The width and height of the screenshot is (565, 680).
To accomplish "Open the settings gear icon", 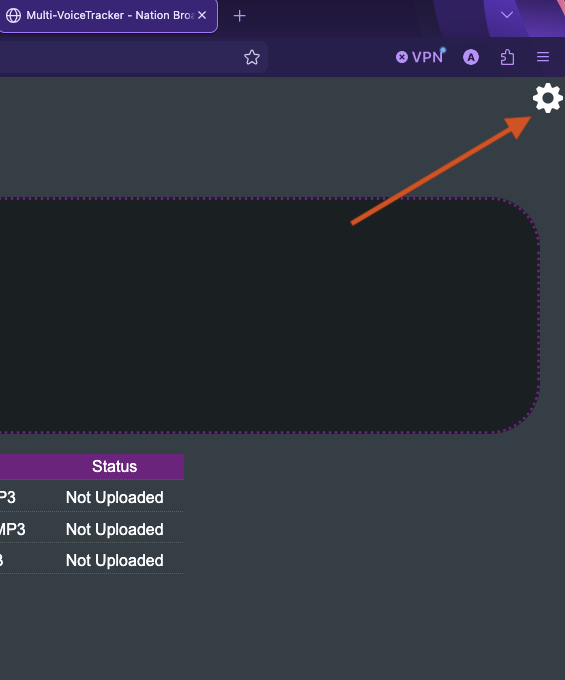I will pos(548,98).
